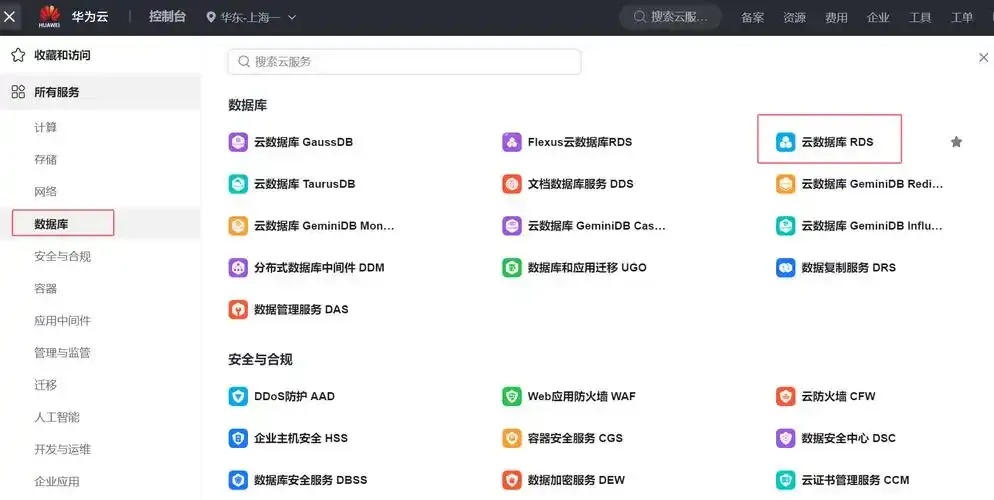Select 安全与合规 category in sidebar
The image size is (994, 500).
coord(63,256)
